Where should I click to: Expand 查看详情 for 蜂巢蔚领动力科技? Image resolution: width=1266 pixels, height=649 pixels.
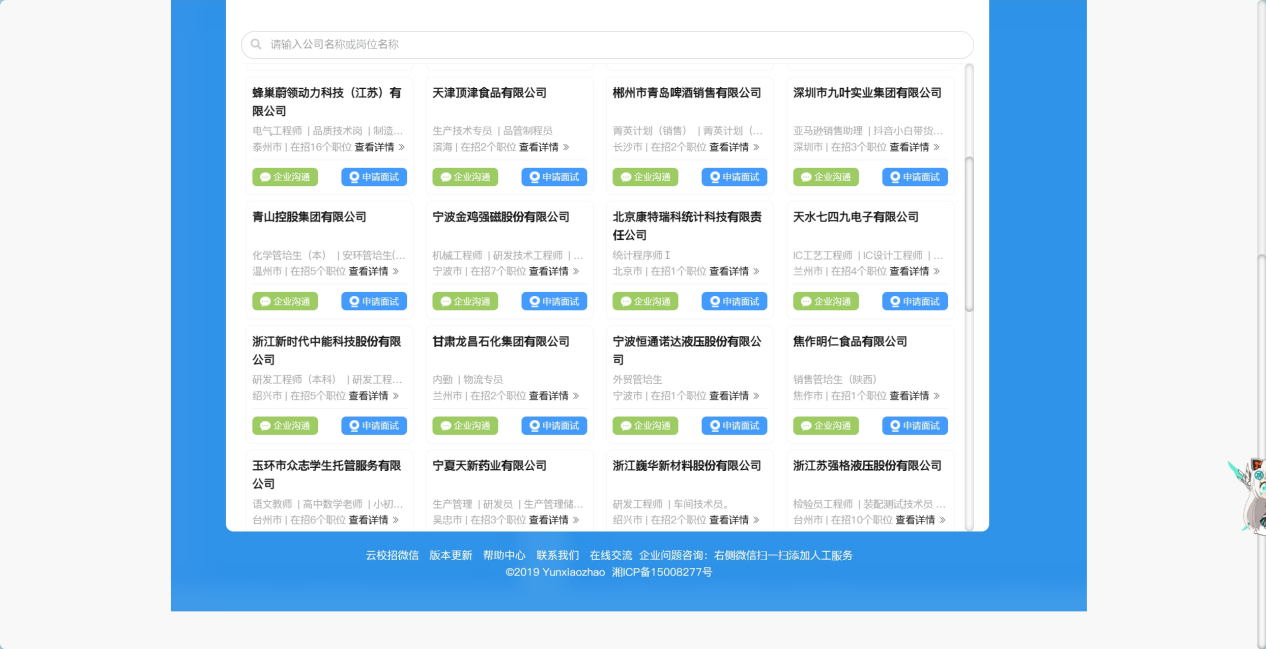click(379, 147)
